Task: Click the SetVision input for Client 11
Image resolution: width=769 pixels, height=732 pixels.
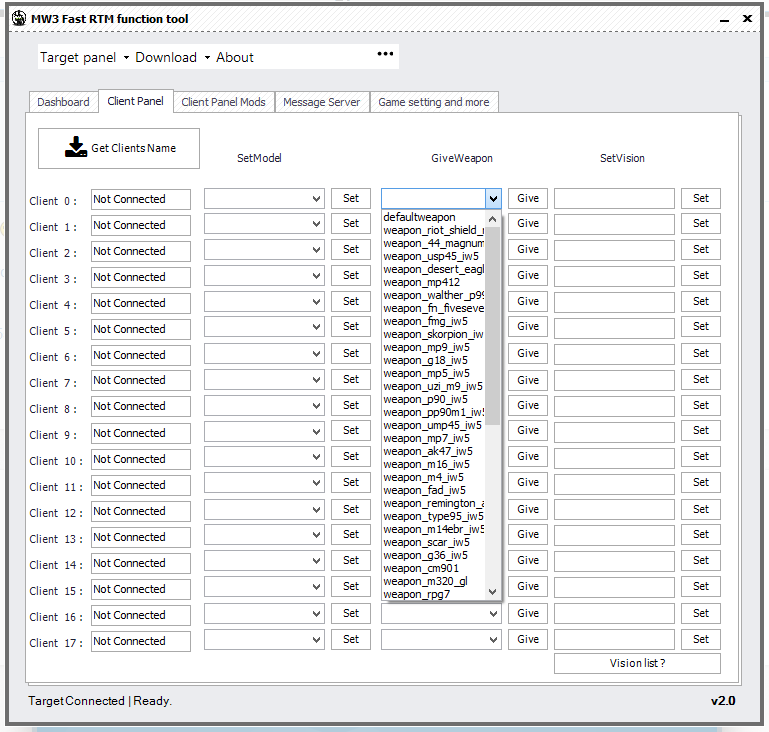Action: 614,482
